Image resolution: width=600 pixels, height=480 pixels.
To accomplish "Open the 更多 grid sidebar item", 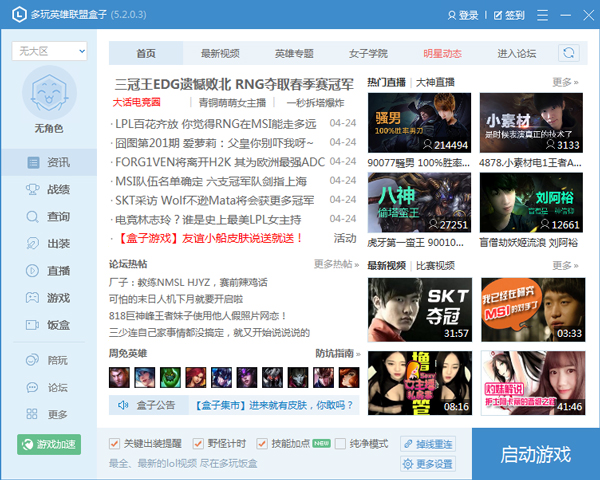I will (x=49, y=414).
